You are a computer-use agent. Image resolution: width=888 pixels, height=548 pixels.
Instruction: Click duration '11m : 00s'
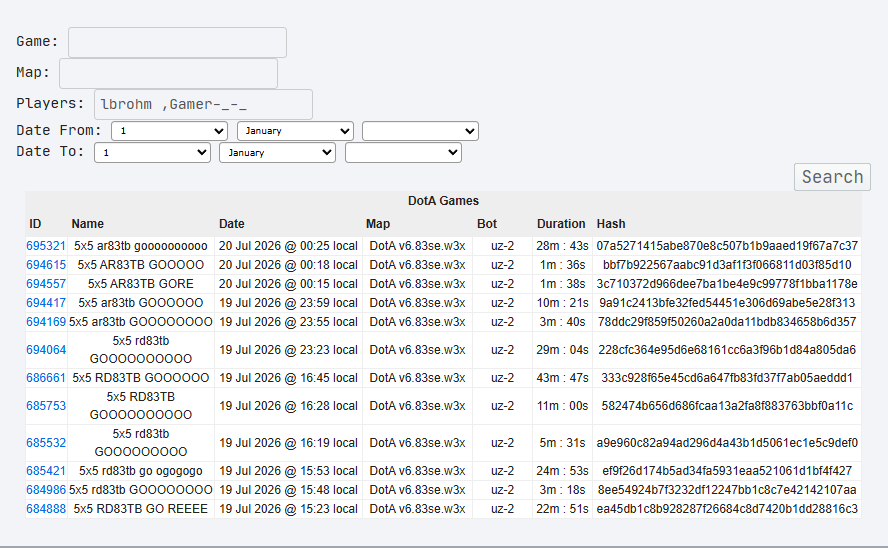pos(562,406)
